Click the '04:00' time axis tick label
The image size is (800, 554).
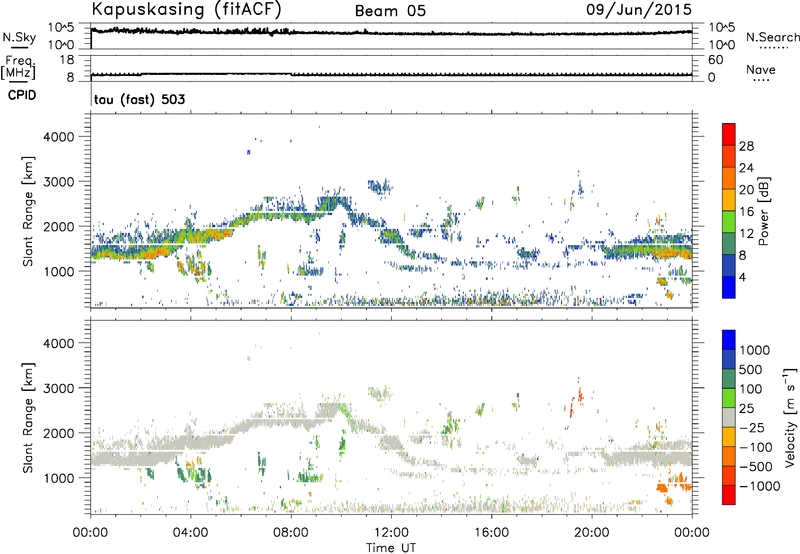coord(190,533)
